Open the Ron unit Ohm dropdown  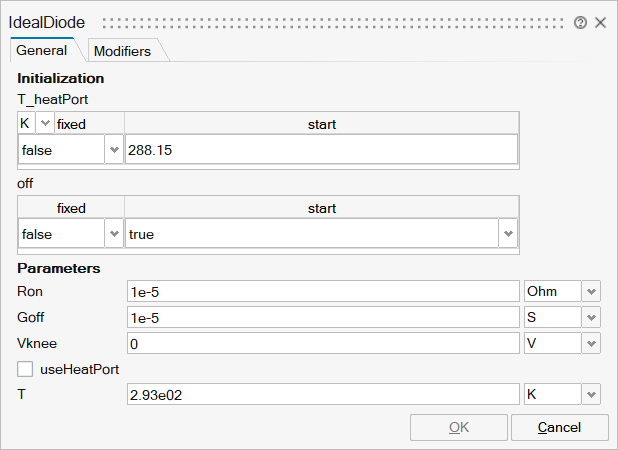pos(591,291)
